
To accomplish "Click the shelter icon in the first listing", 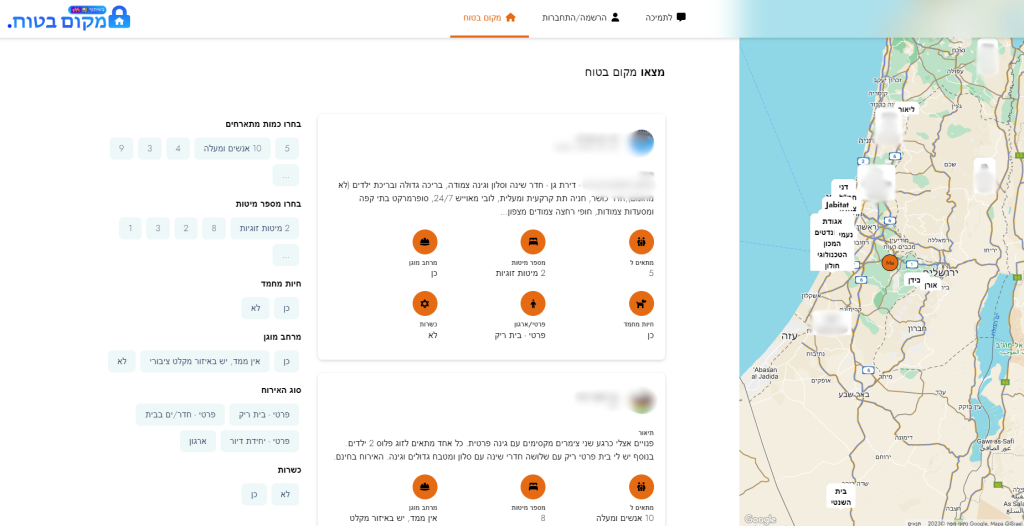I will (425, 242).
